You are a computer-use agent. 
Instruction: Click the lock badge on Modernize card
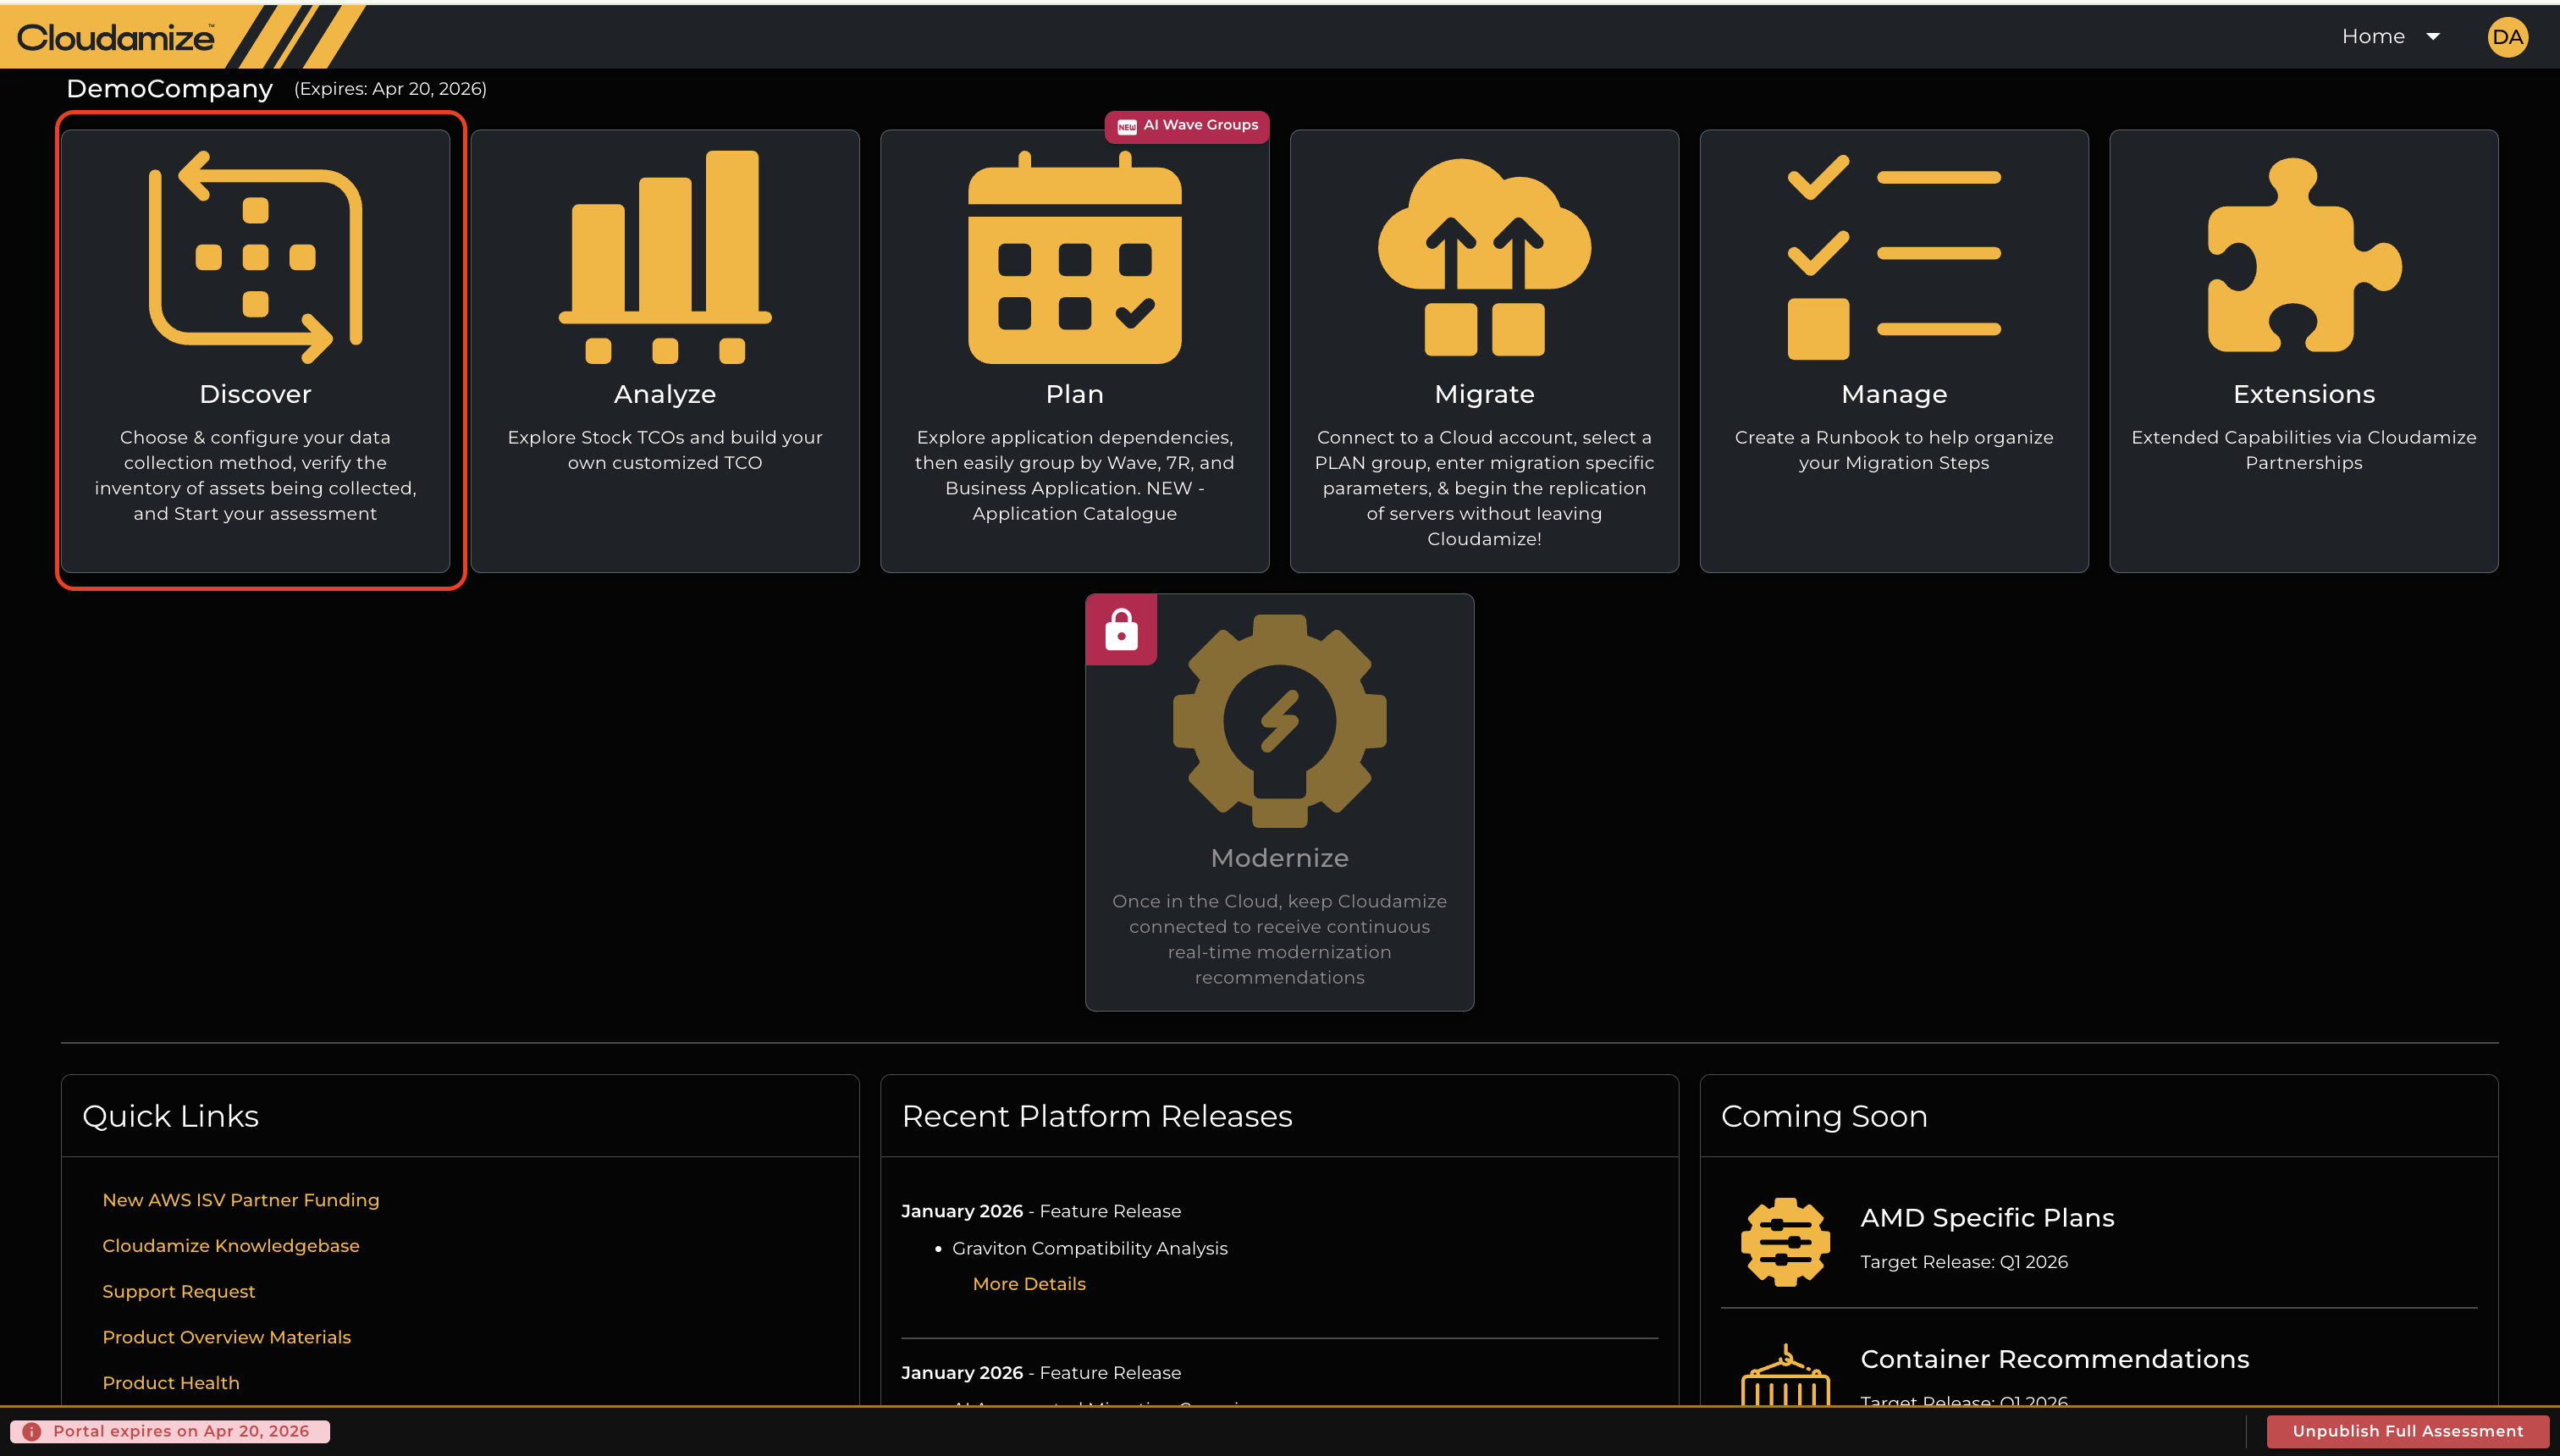tap(1121, 630)
